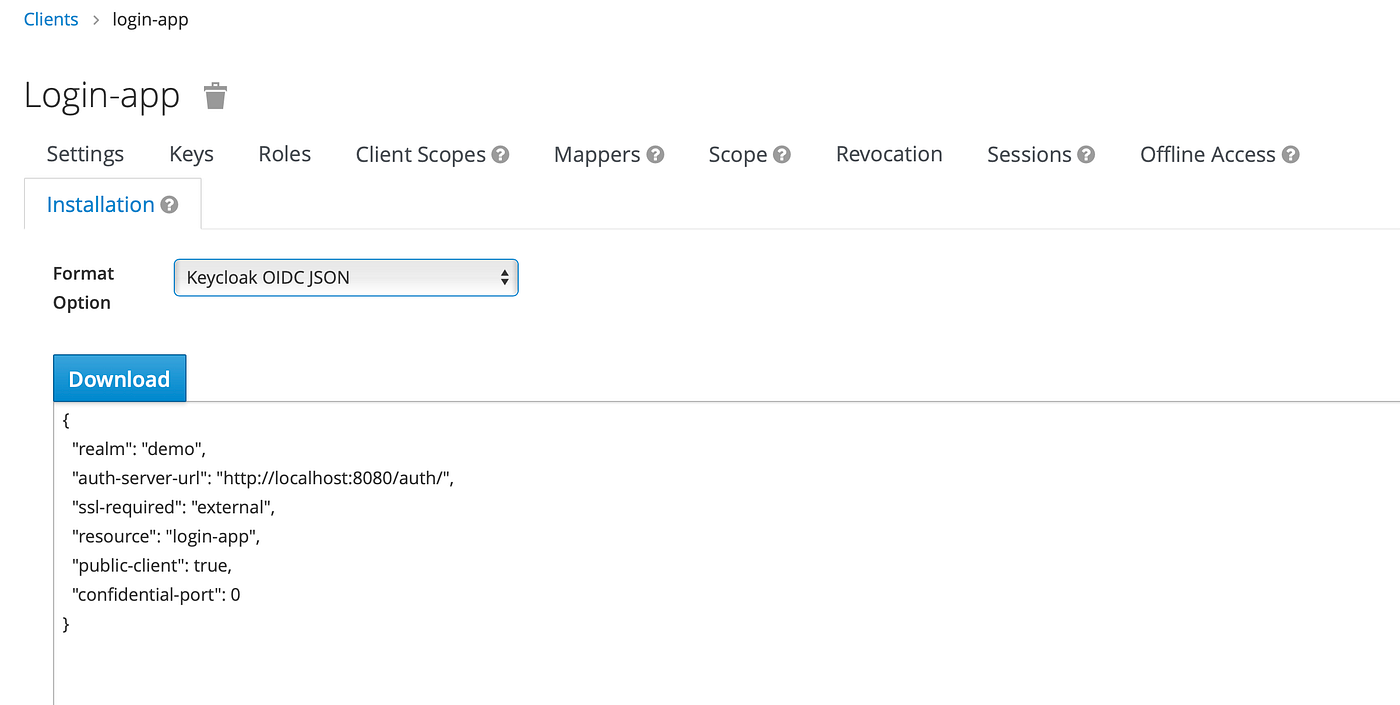Go to the Mappers tab
This screenshot has height=705, width=1400.
pyautogui.click(x=597, y=154)
